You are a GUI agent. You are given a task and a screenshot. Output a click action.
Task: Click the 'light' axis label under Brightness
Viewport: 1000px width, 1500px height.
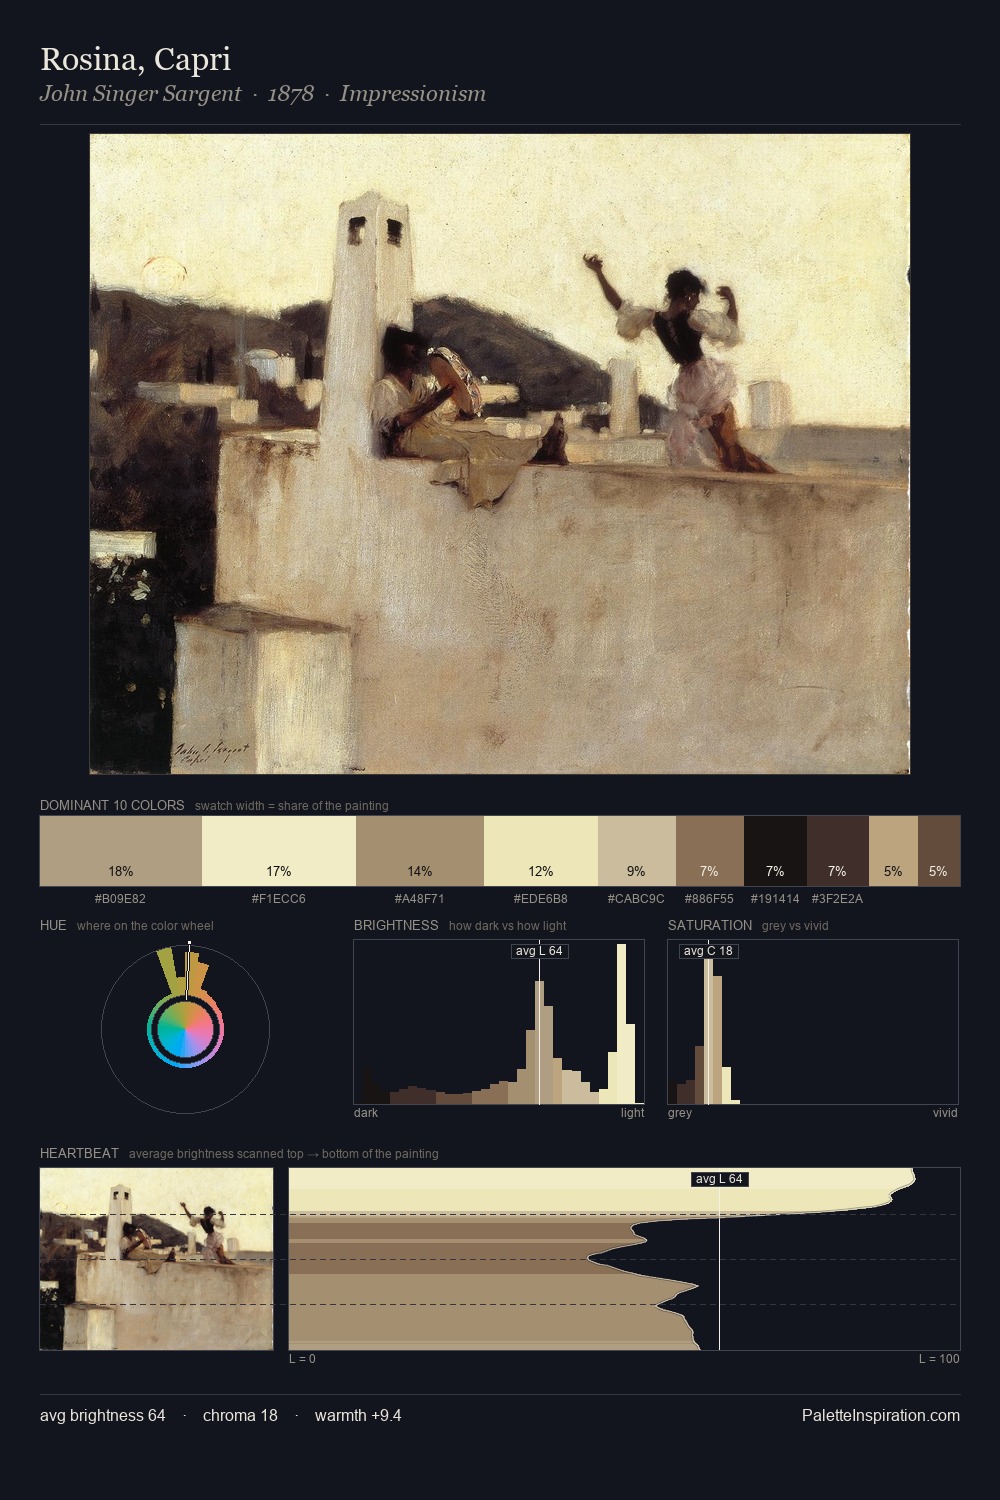(x=632, y=1113)
